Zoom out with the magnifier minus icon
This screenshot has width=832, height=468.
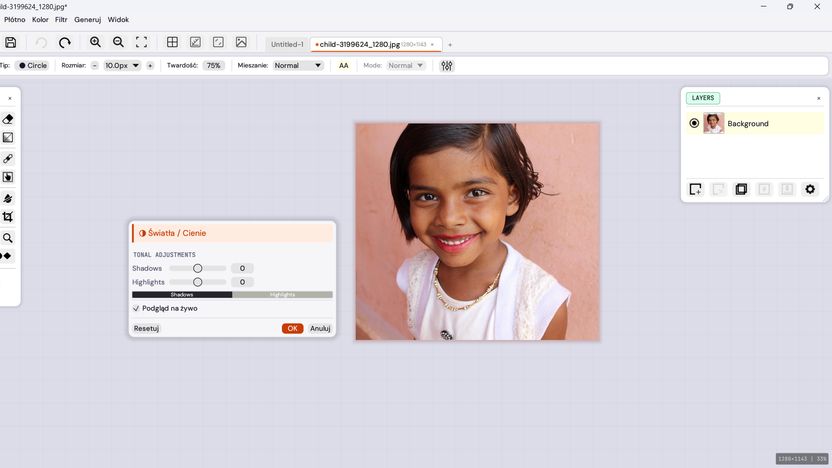point(118,42)
